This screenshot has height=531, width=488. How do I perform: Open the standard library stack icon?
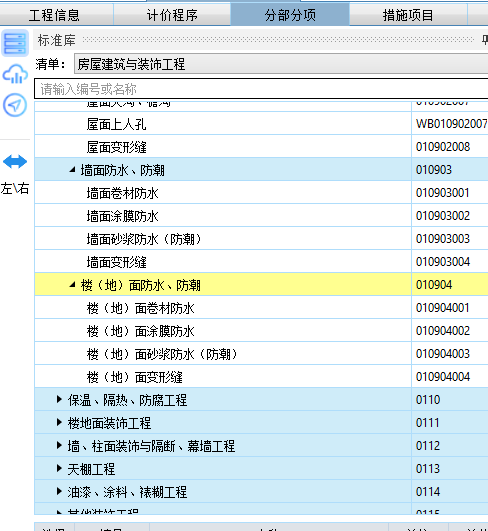[x=15, y=43]
